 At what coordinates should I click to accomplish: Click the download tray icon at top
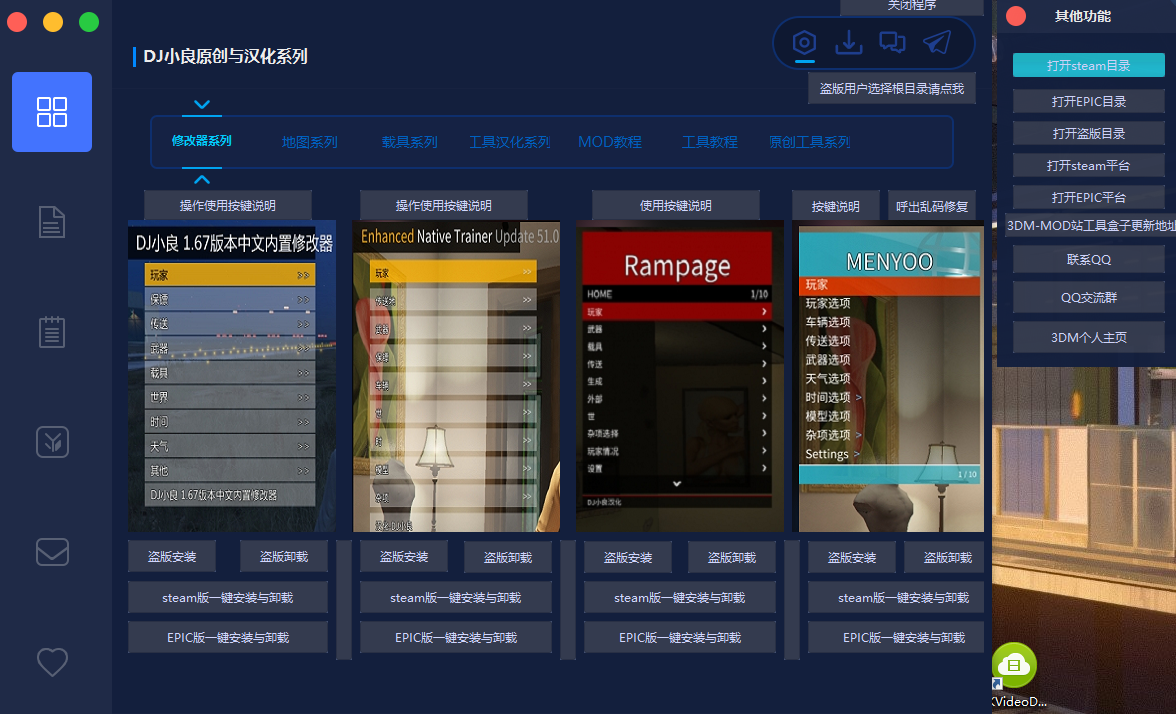click(849, 42)
